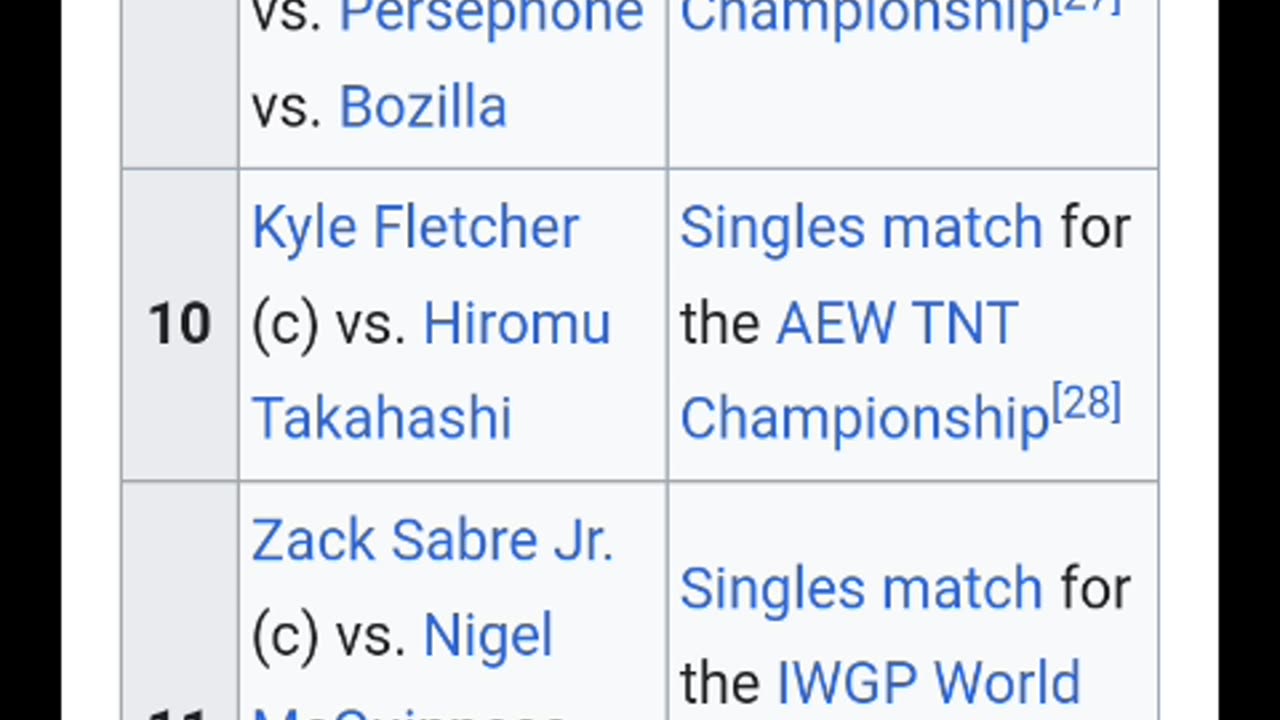The width and height of the screenshot is (1280, 720).
Task: Open the Zack Sabre Jr. link
Action: pos(432,541)
